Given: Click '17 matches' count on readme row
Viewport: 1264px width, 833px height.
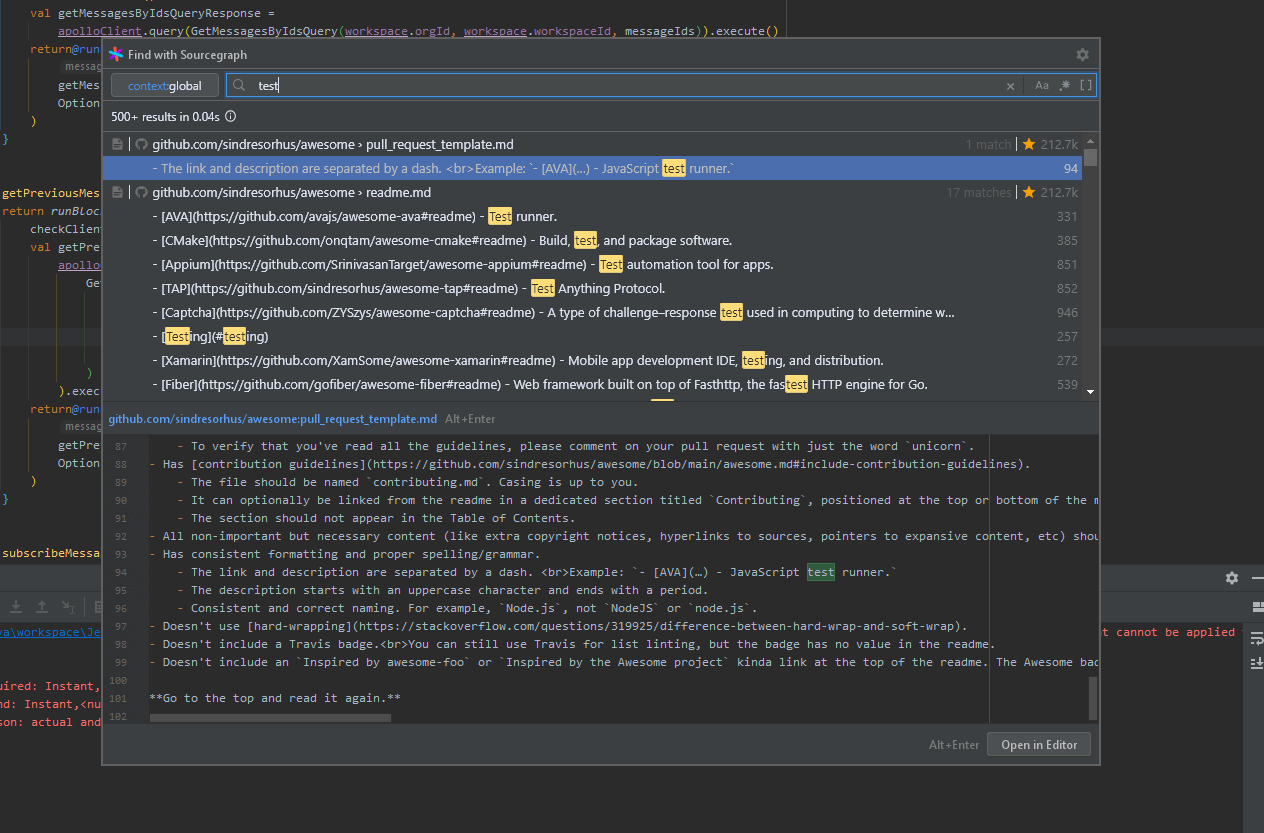Looking at the screenshot, I should click(979, 192).
